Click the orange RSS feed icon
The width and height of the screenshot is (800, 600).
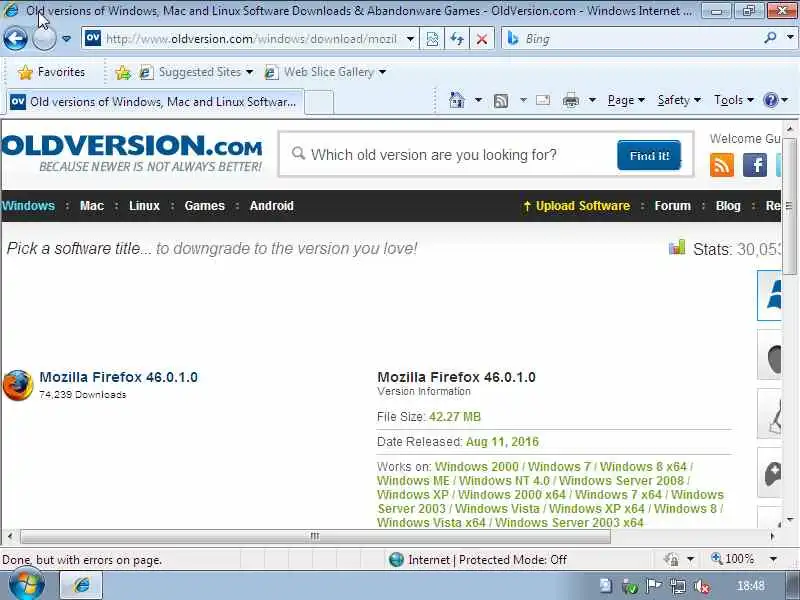(721, 165)
